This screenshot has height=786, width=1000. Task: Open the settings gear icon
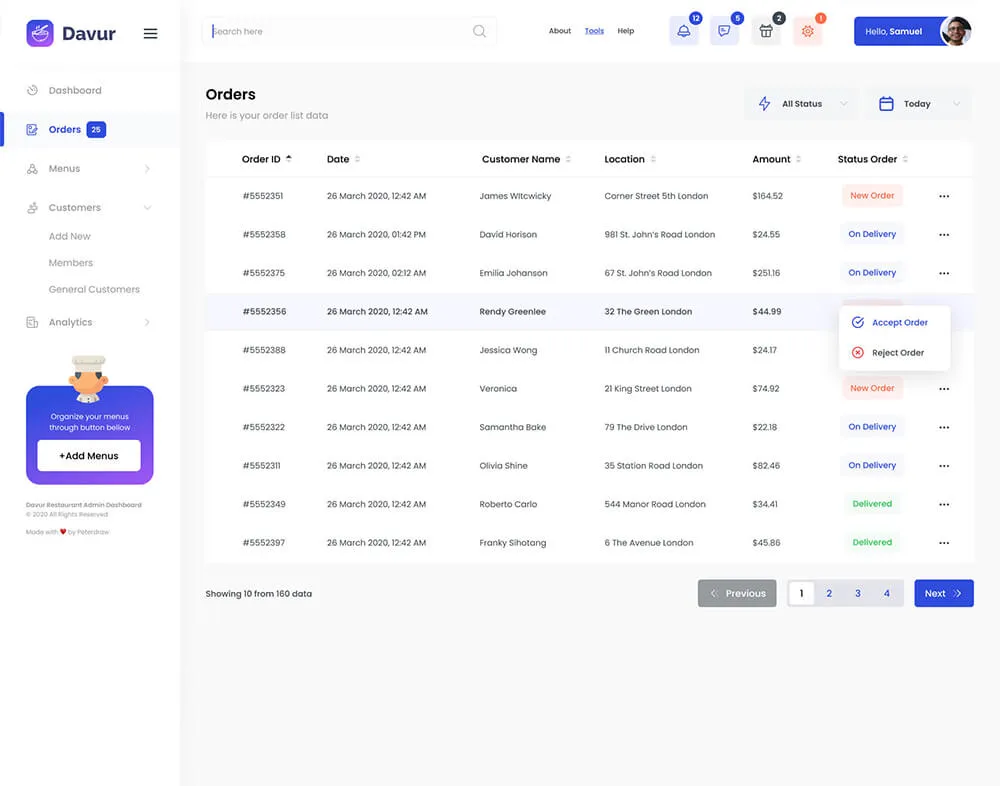point(807,31)
